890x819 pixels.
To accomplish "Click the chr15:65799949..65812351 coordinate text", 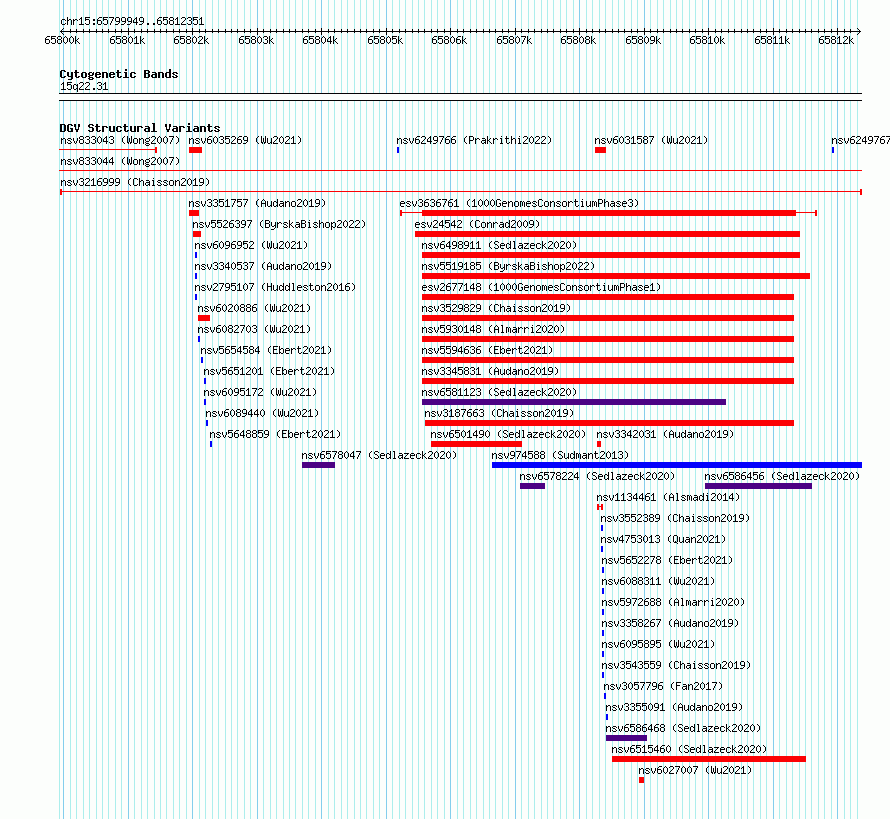I will pos(132,22).
